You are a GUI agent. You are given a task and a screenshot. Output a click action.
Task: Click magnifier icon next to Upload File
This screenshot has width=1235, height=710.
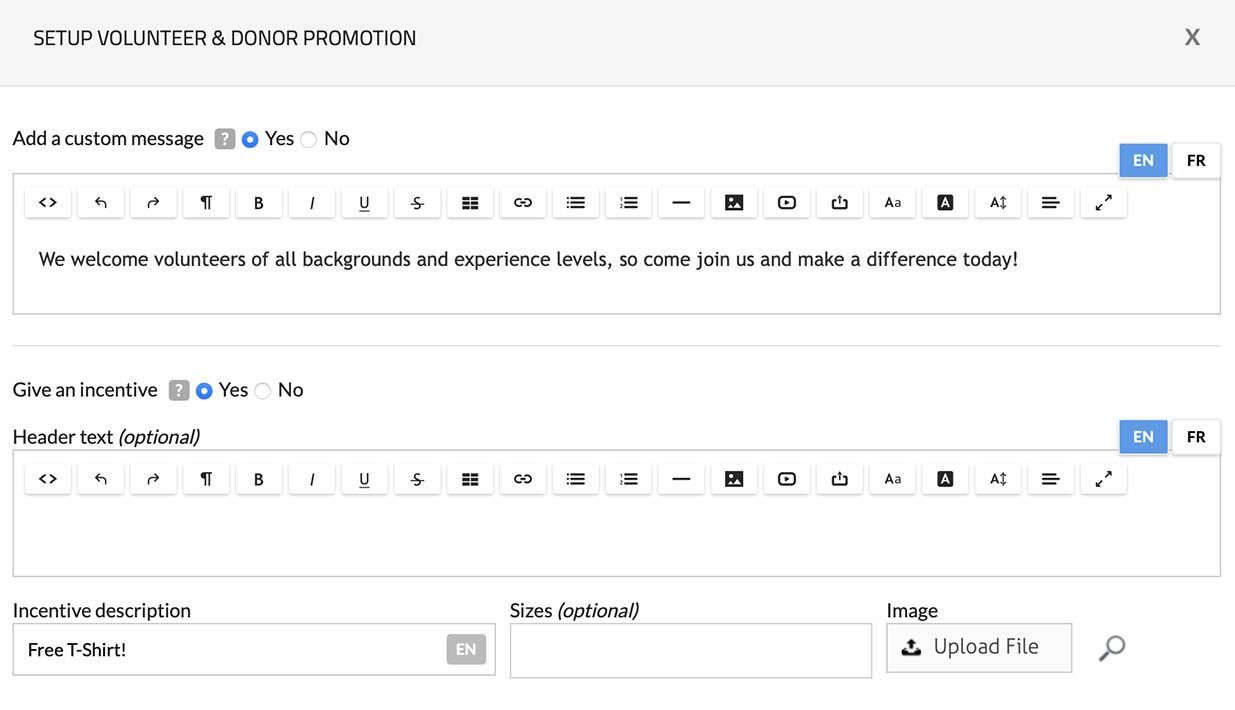(1111, 648)
